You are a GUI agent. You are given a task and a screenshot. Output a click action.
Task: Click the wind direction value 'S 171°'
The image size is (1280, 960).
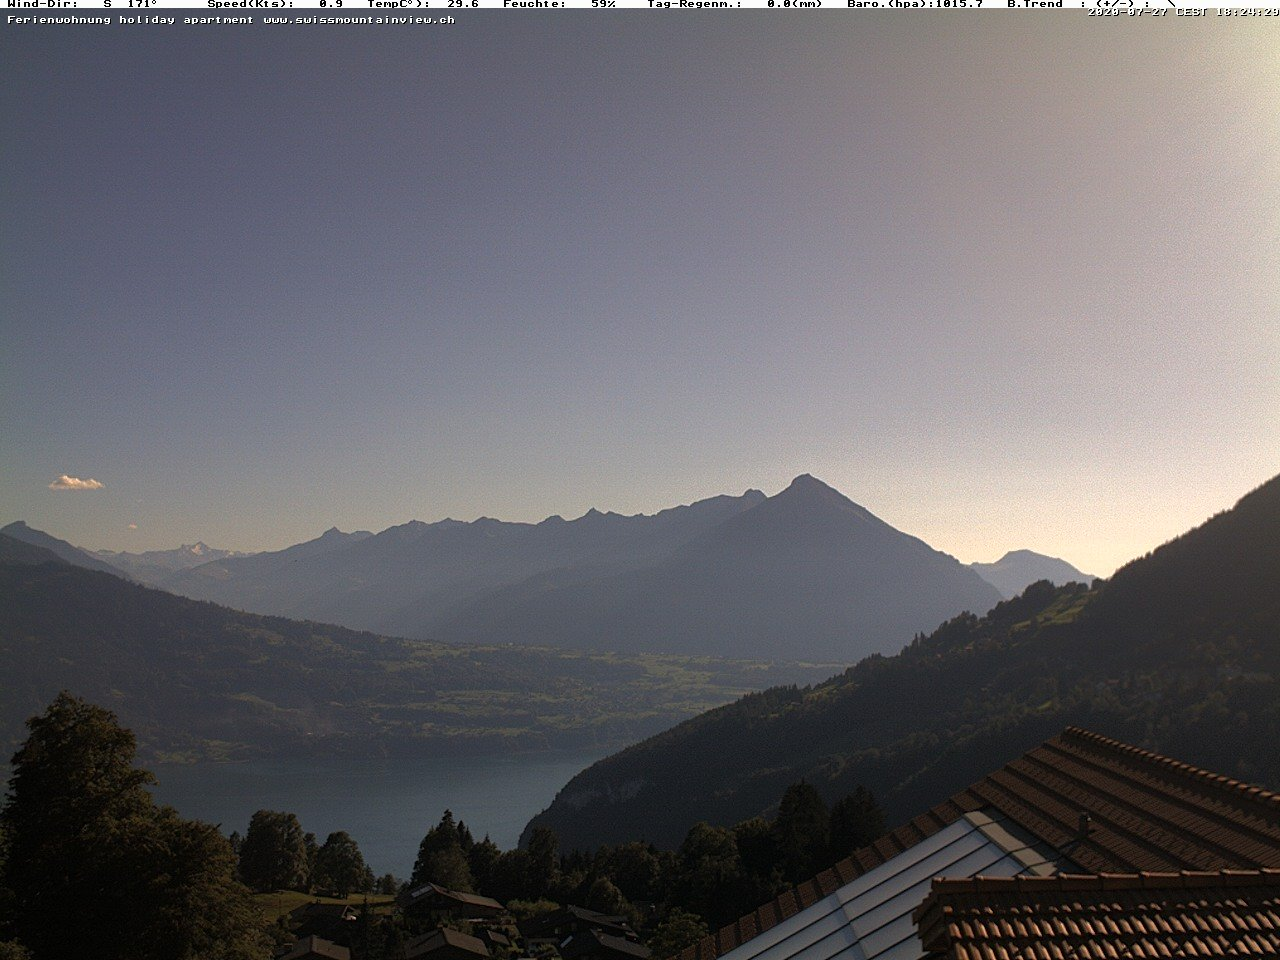tap(130, 4)
